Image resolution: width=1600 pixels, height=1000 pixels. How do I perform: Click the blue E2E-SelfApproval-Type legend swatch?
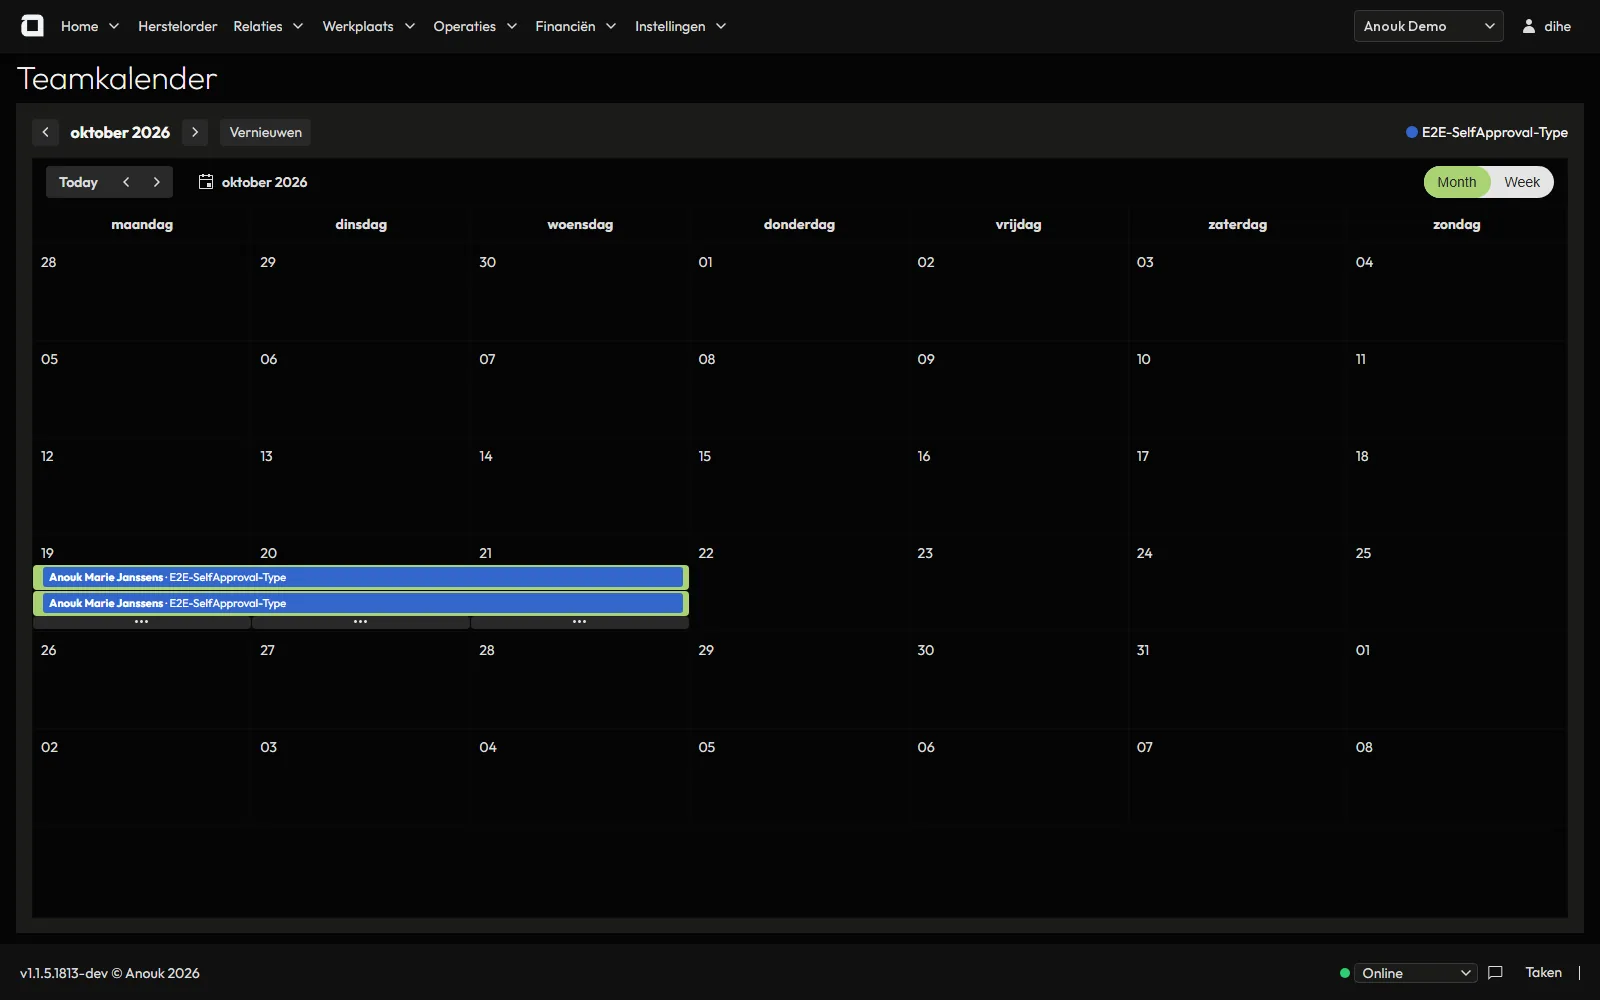[x=1412, y=132]
